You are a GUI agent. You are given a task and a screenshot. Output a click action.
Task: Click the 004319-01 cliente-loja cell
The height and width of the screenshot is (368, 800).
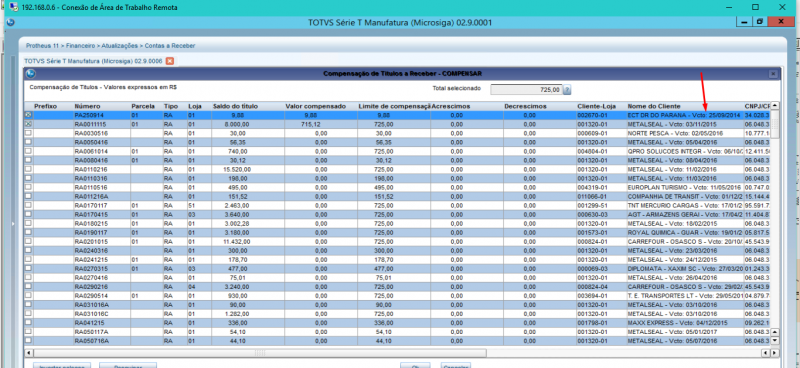[601, 187]
